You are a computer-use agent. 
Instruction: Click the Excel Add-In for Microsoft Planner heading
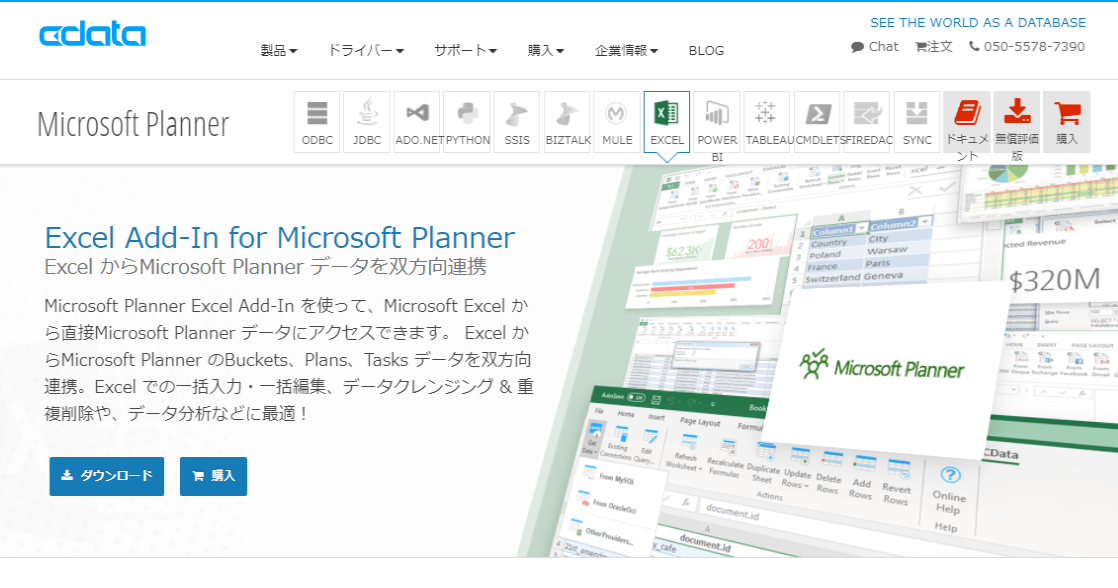[x=280, y=237]
